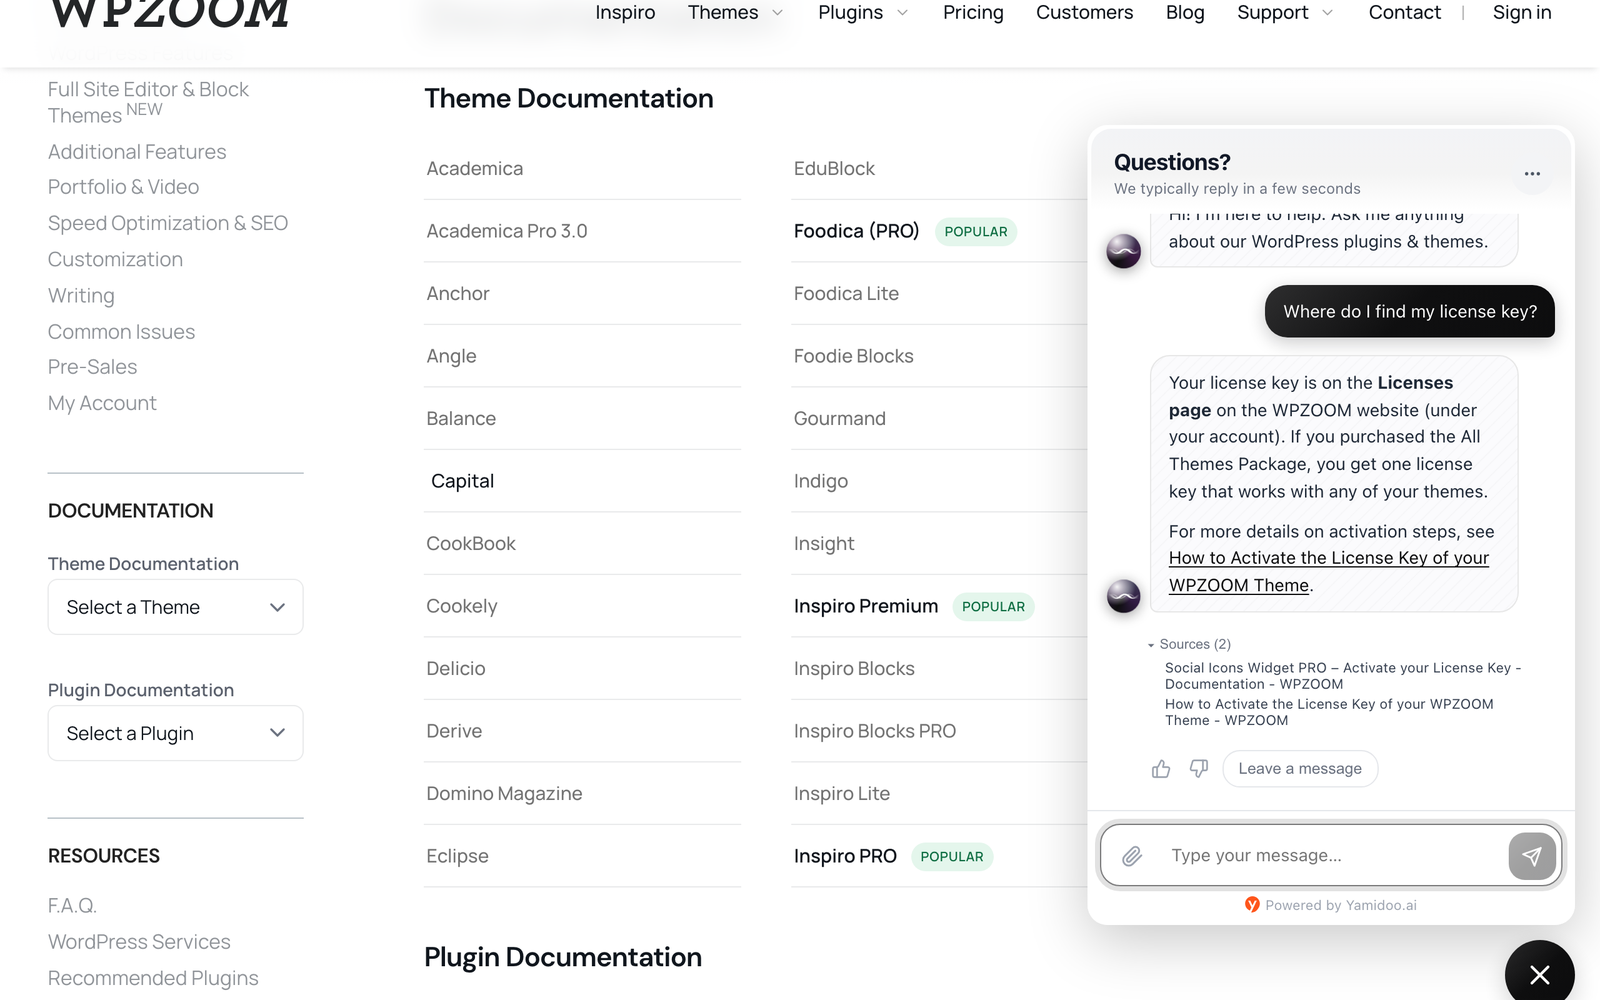Click the thumbs up feedback icon
Image resolution: width=1600 pixels, height=1000 pixels.
(1161, 769)
